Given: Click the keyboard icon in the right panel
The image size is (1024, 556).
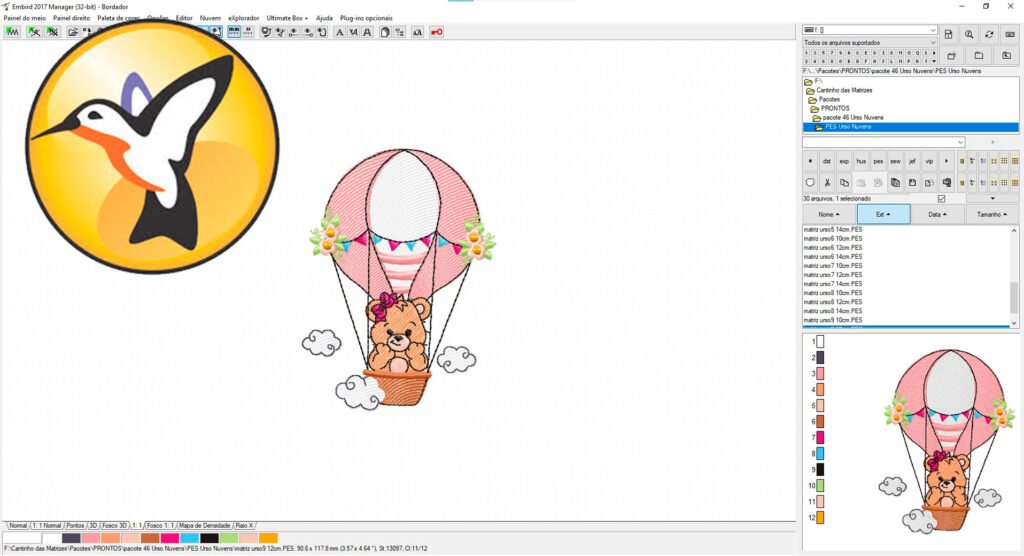Looking at the screenshot, I should click(x=1010, y=34).
